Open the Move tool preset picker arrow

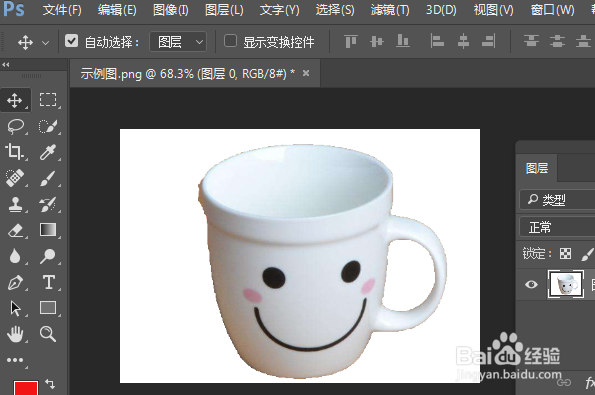(x=46, y=42)
